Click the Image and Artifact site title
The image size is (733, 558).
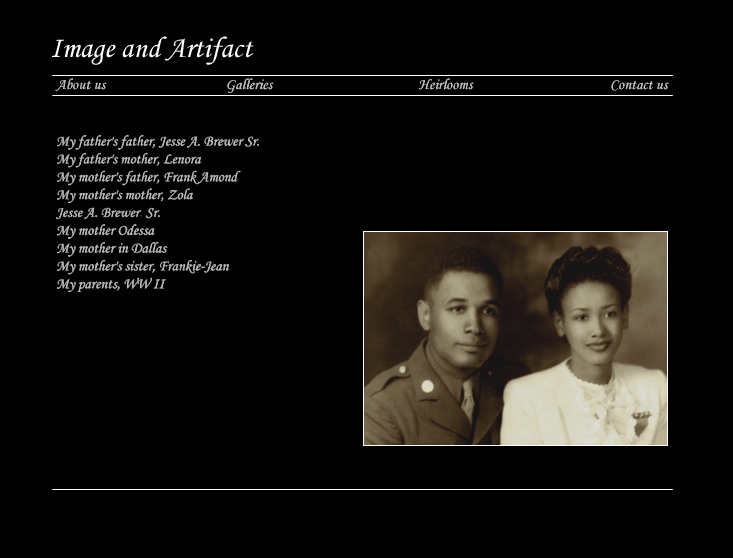(x=153, y=49)
